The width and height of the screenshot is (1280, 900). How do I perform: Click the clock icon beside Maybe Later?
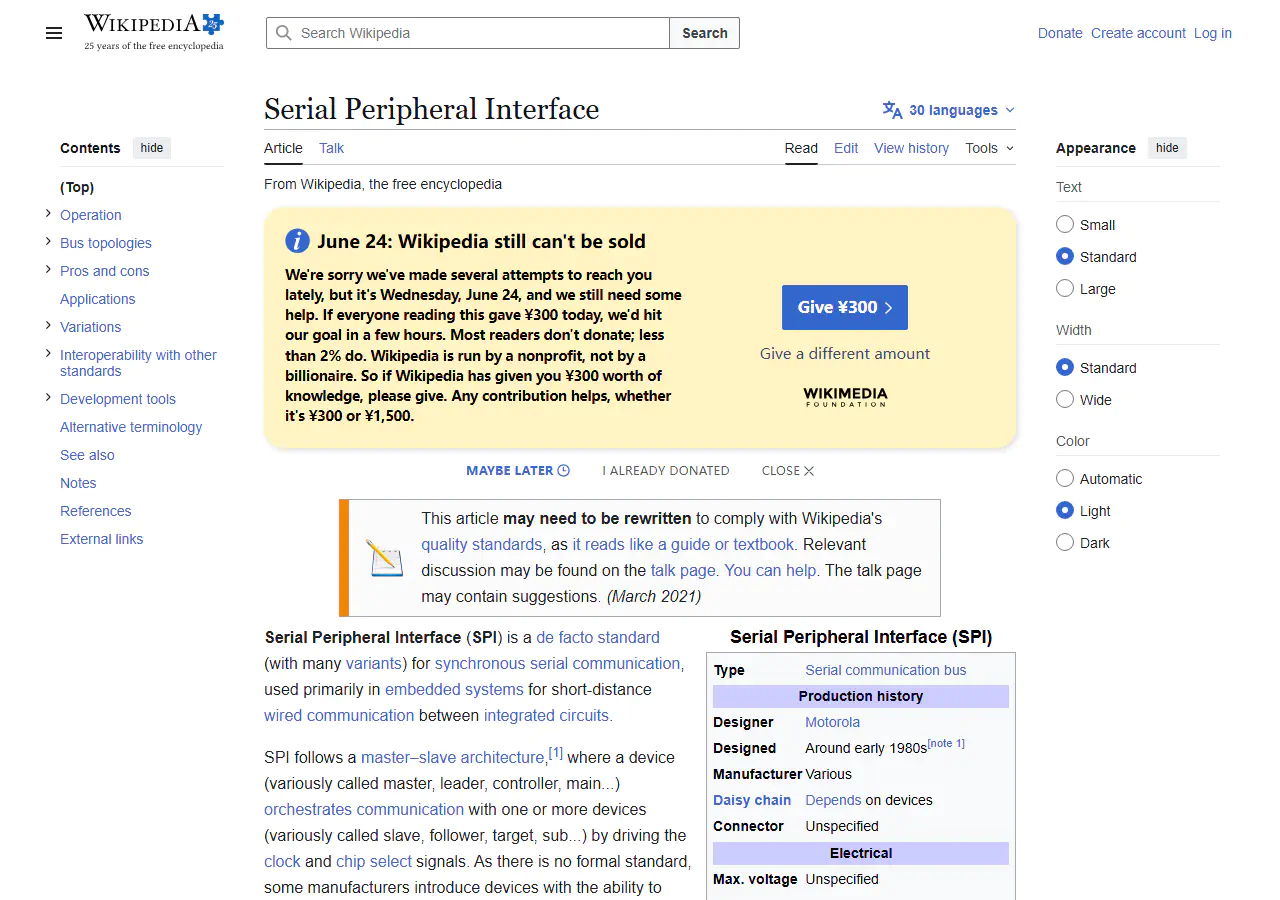point(564,471)
